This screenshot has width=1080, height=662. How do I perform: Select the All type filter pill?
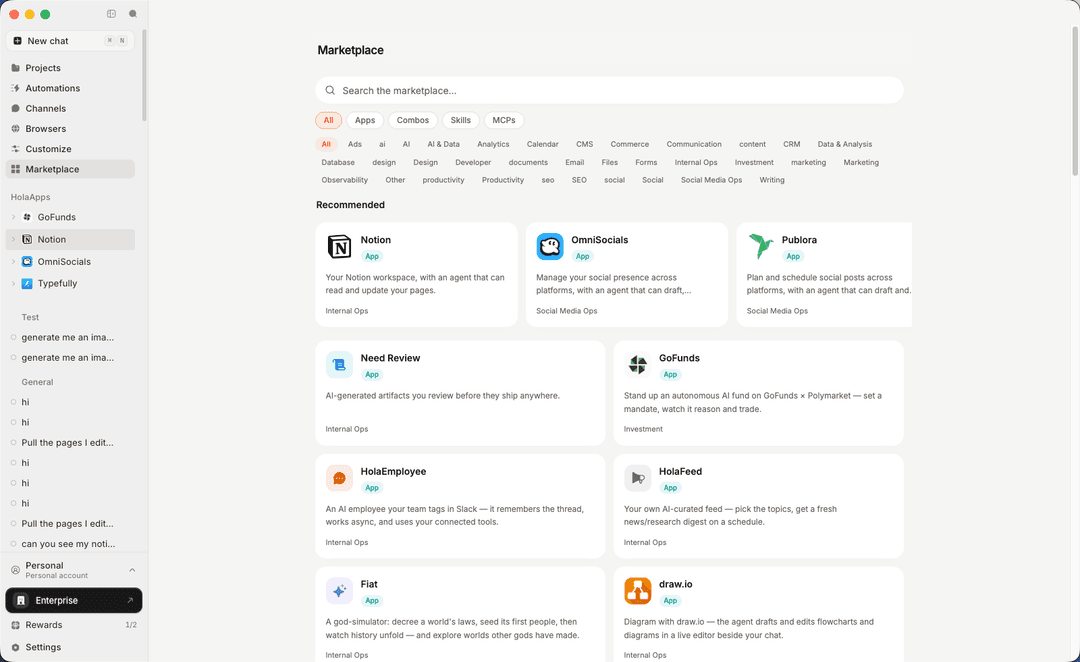[x=329, y=120]
